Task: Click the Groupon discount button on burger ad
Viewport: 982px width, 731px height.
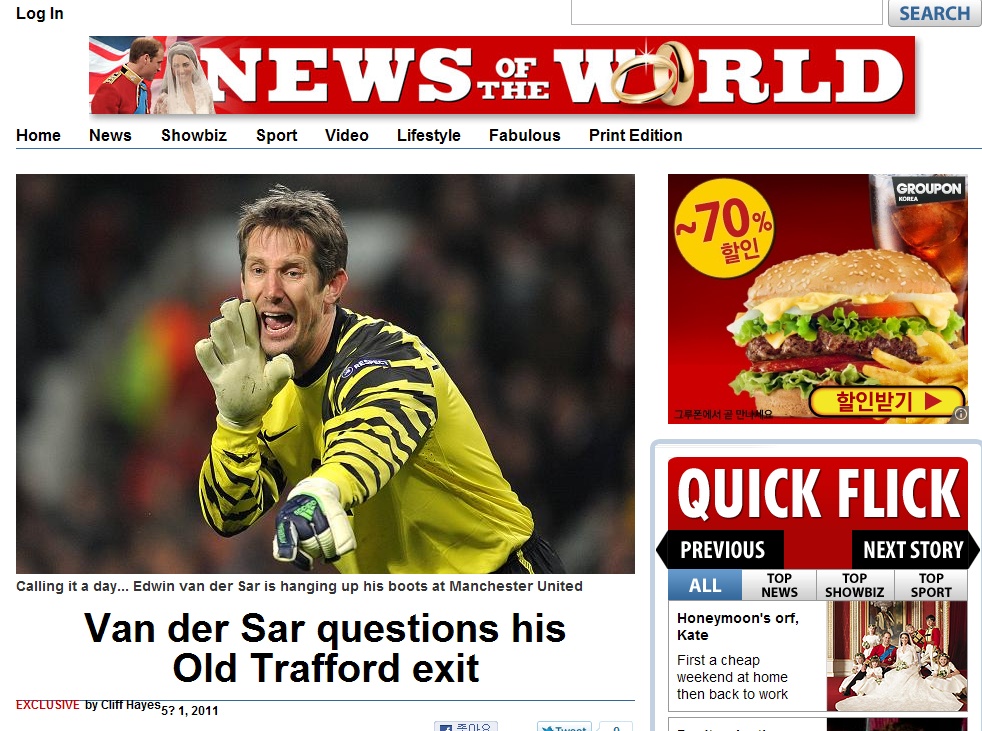Action: (x=886, y=401)
